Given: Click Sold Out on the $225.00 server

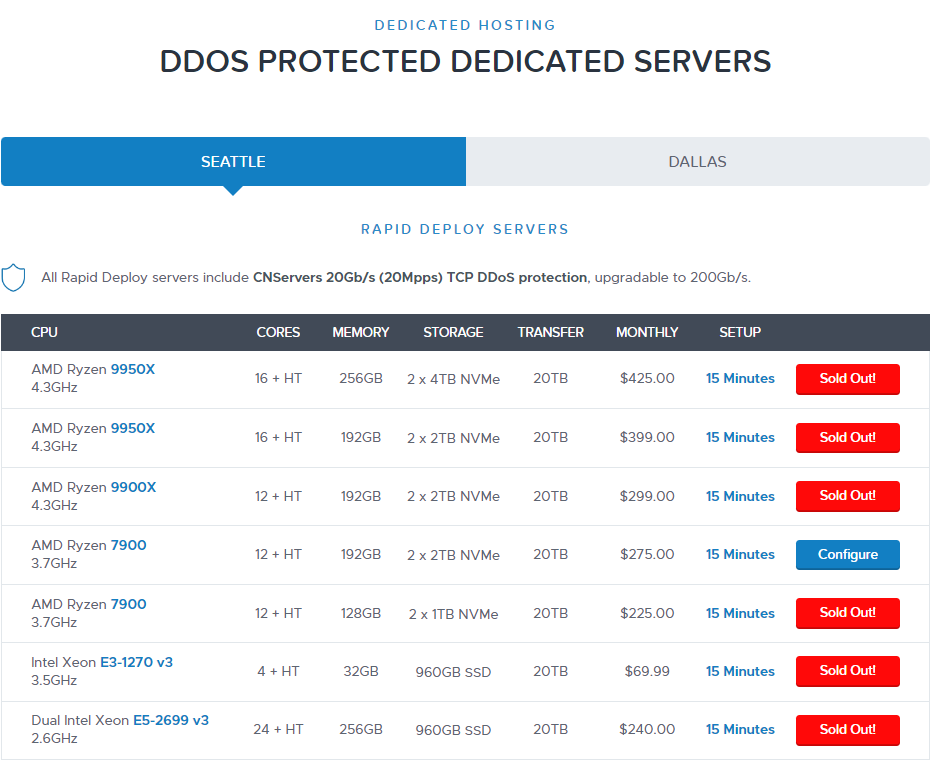Looking at the screenshot, I should coord(847,613).
